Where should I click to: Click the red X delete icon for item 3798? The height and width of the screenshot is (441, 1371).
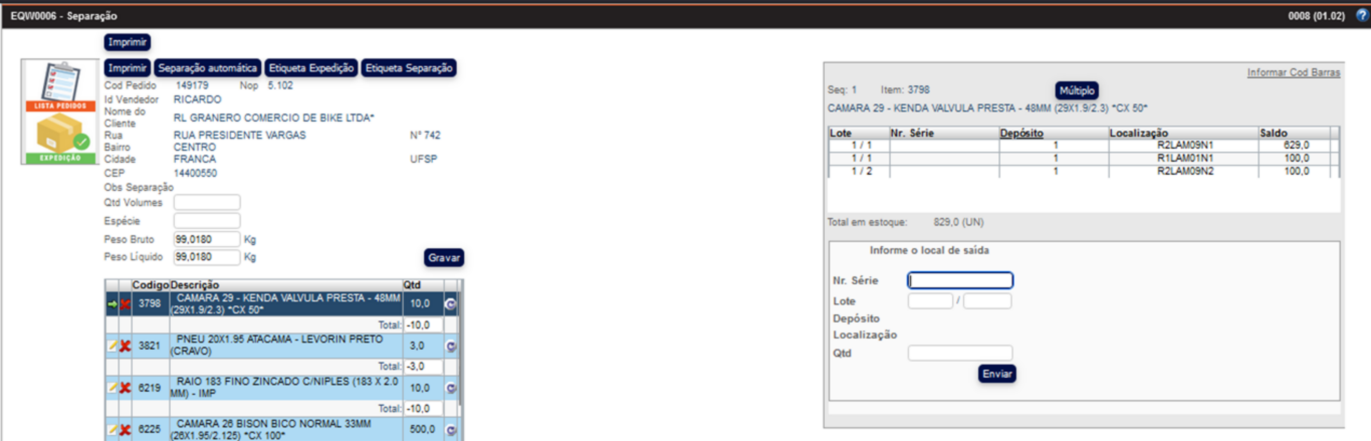pyautogui.click(x=125, y=303)
